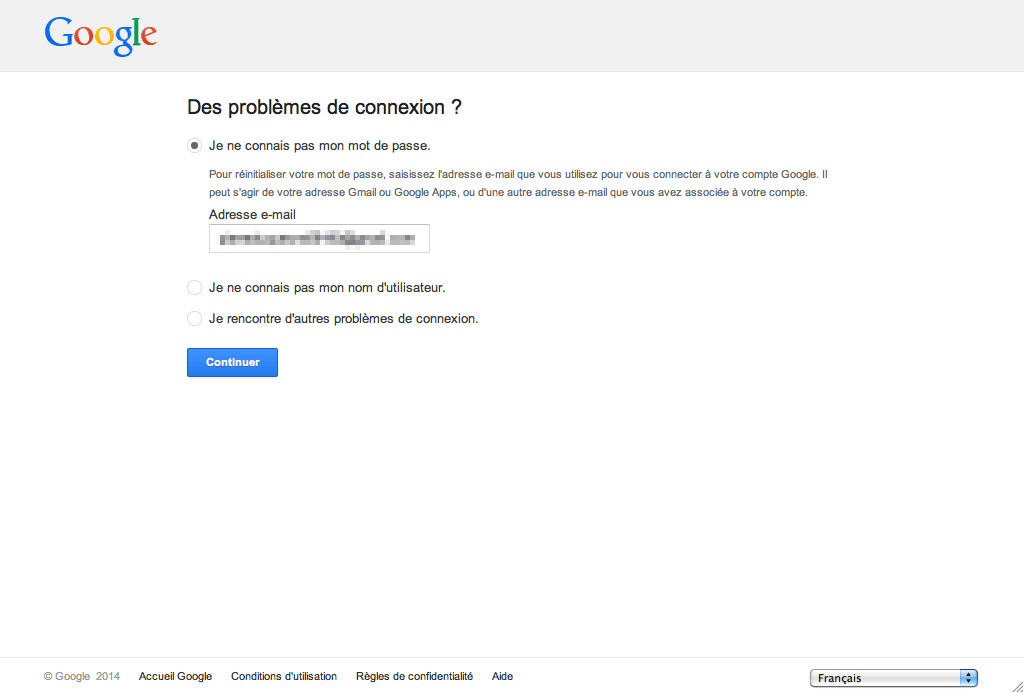Click the Google logo in the header

pos(101,36)
